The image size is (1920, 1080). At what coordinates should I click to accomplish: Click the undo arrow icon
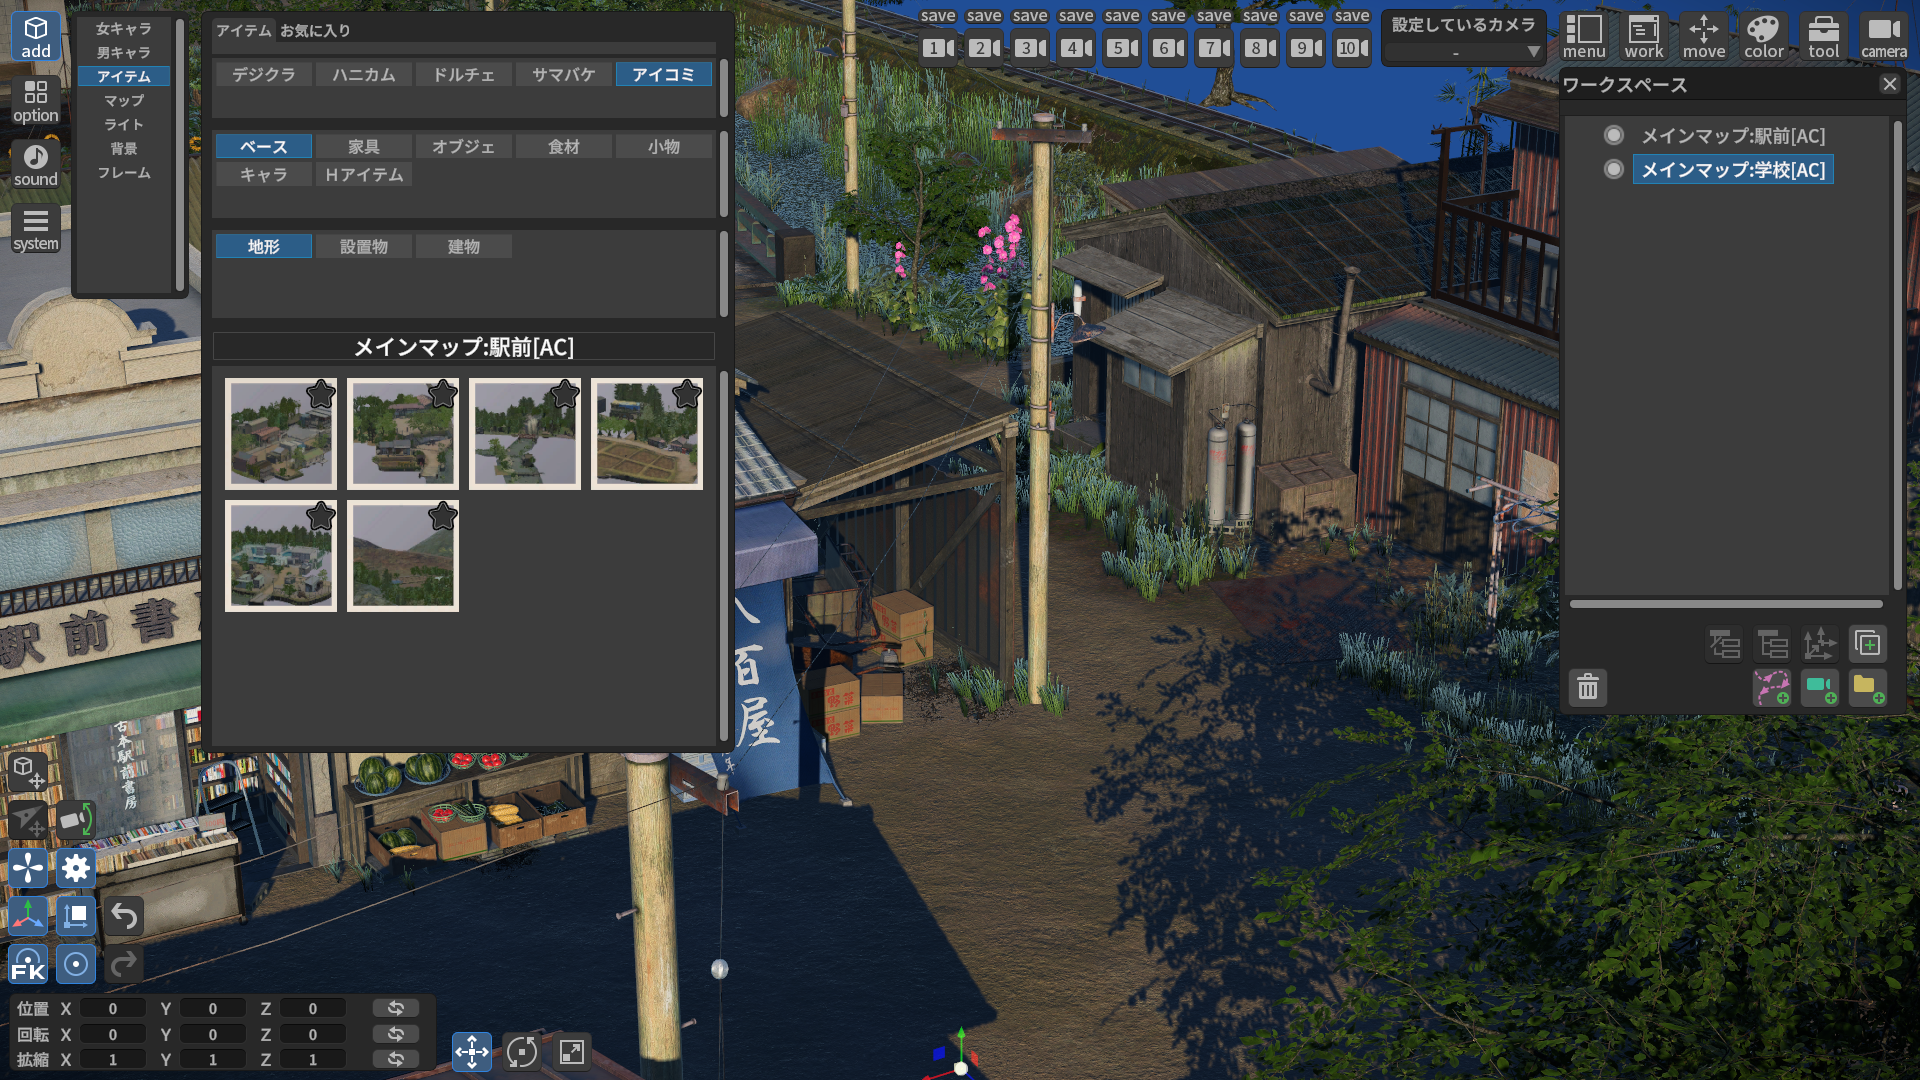pos(124,916)
